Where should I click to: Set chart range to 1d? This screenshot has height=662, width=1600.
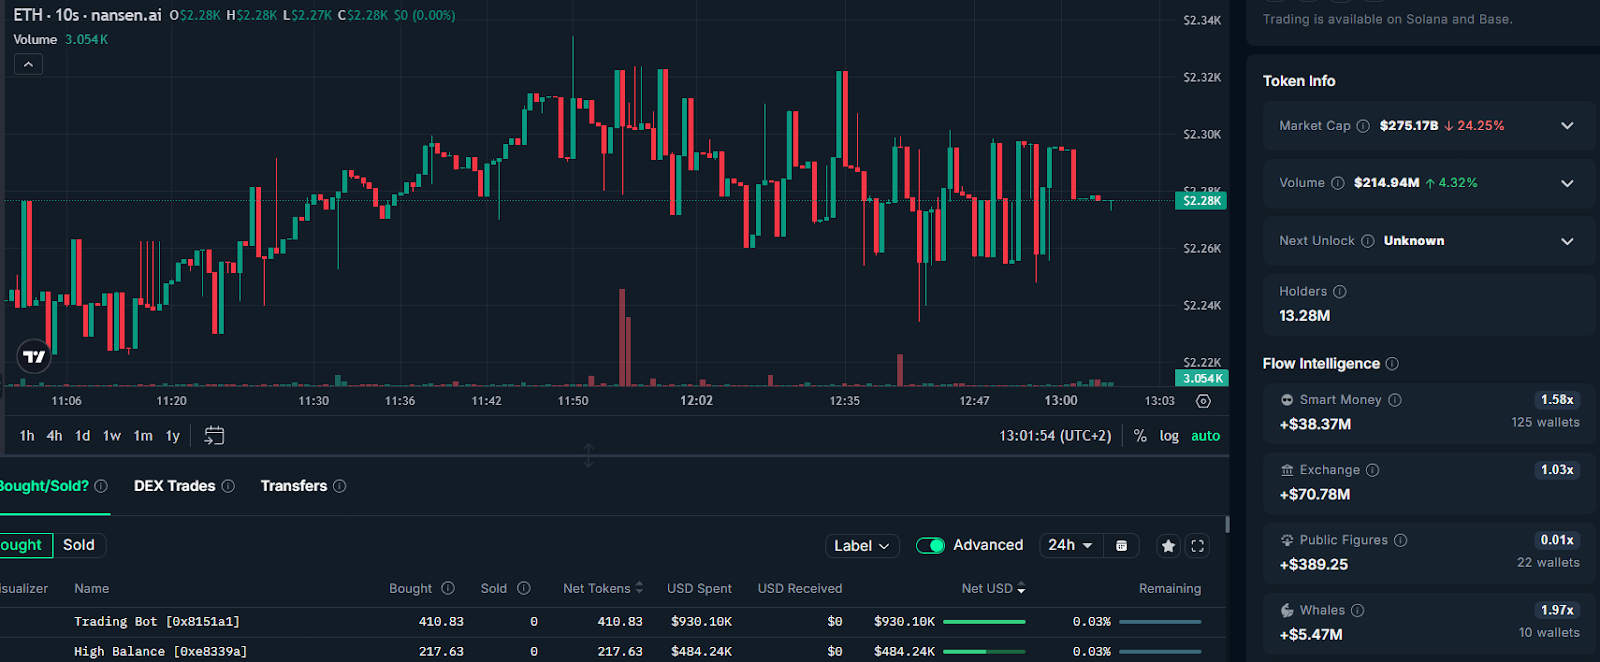pos(82,436)
